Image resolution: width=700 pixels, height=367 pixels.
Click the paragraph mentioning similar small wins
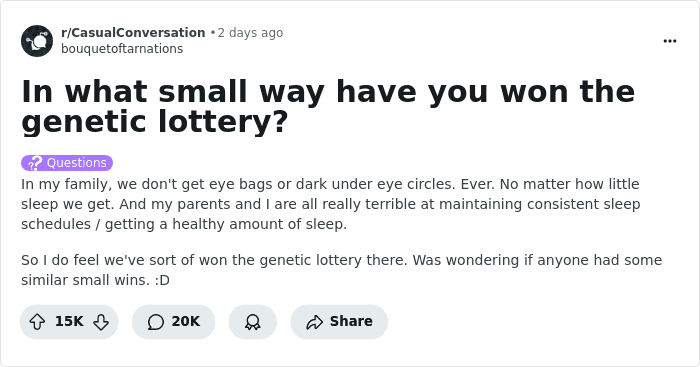(342, 270)
